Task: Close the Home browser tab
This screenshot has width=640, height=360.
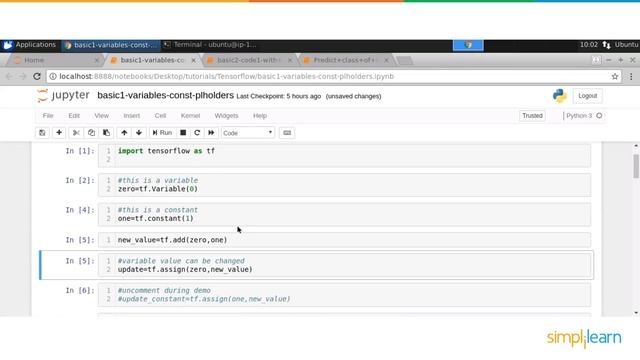Action: point(97,60)
